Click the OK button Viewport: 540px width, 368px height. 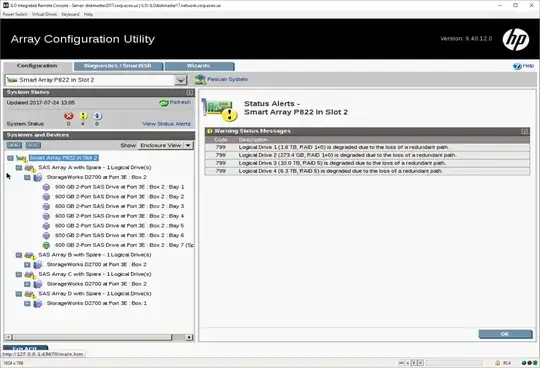pos(505,334)
